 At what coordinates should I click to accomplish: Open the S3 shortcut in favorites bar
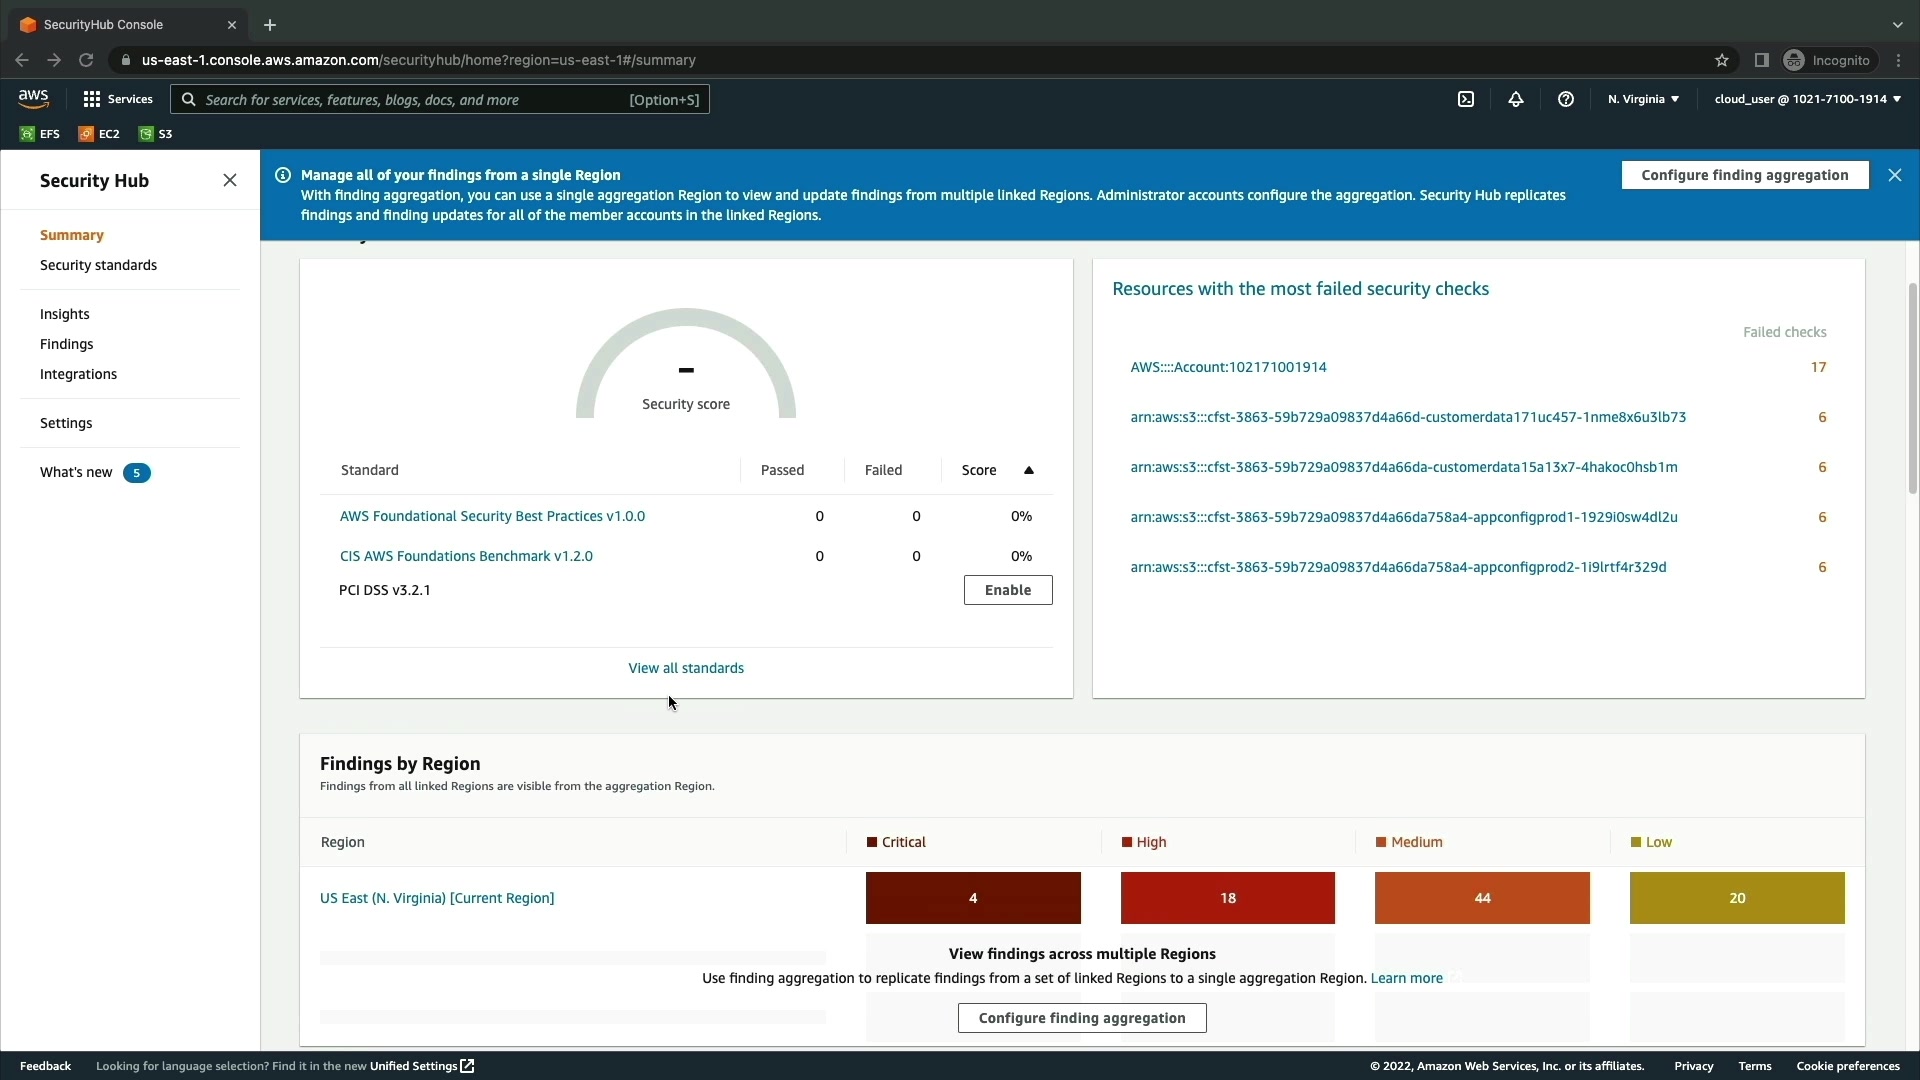click(155, 134)
